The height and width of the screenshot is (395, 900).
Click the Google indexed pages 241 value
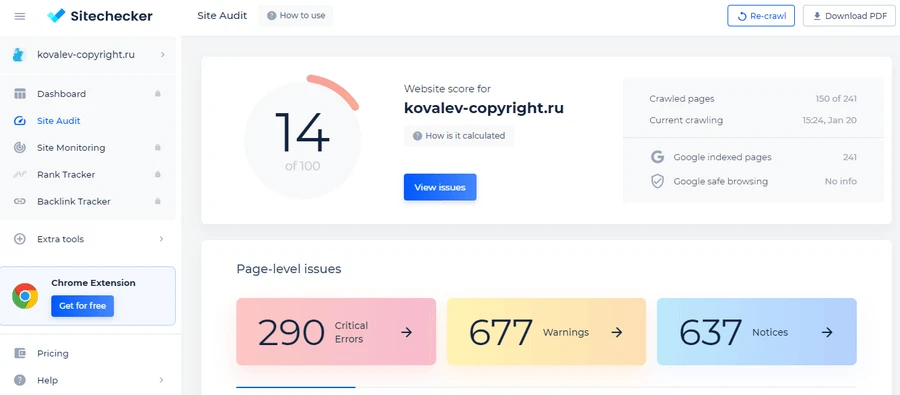(x=850, y=157)
